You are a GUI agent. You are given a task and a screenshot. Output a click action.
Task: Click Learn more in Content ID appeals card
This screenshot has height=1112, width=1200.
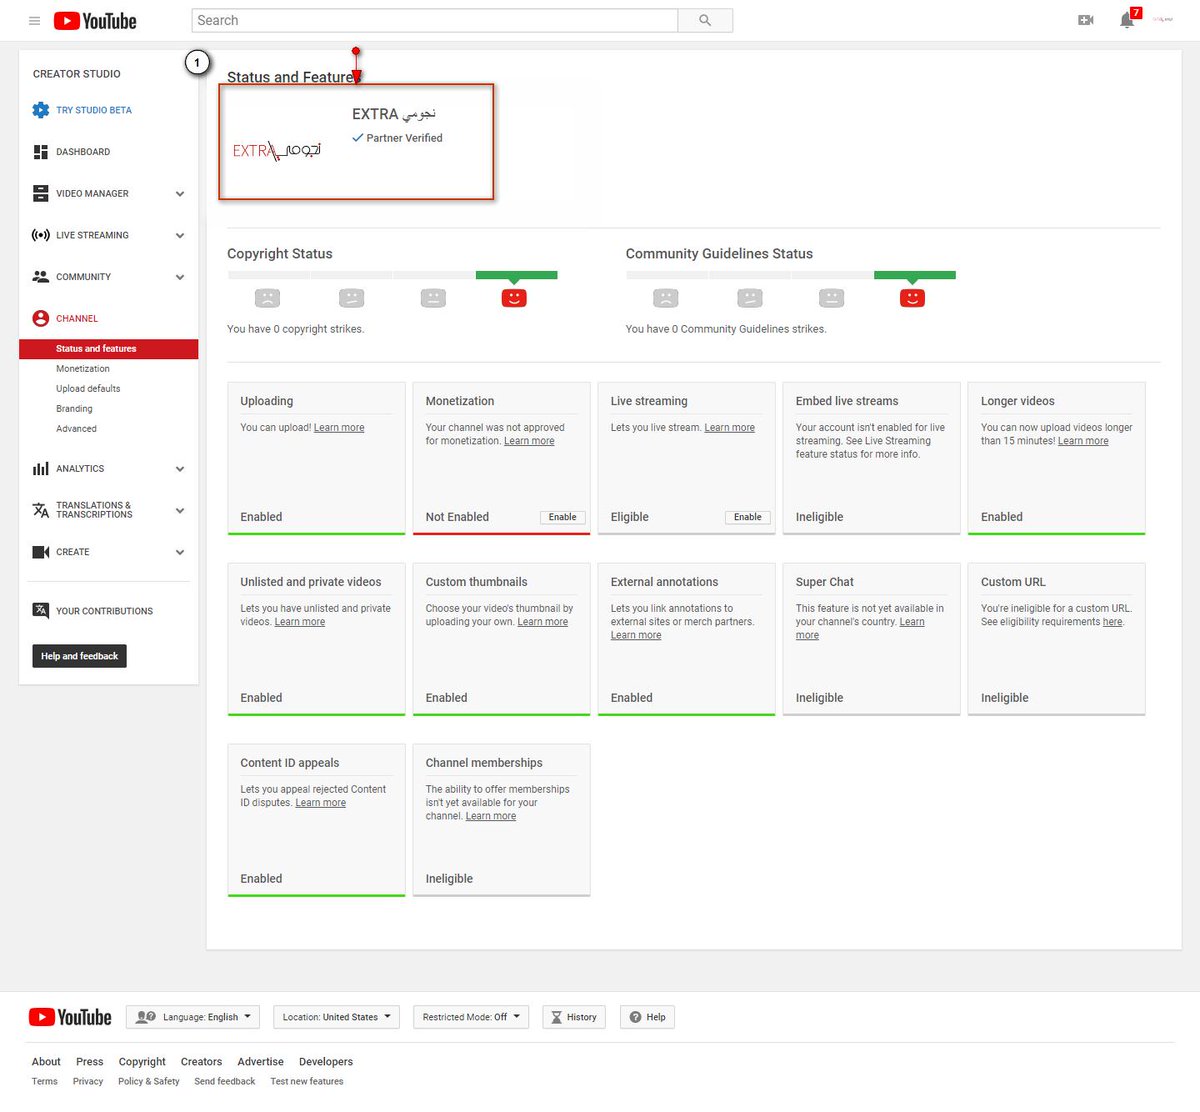point(321,803)
